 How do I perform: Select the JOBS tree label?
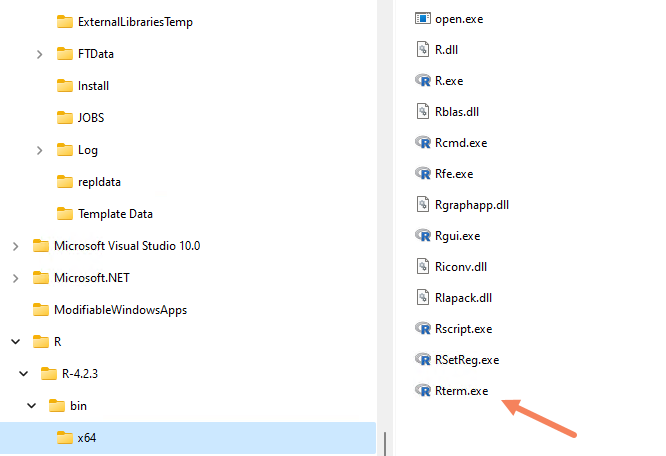[x=91, y=118]
